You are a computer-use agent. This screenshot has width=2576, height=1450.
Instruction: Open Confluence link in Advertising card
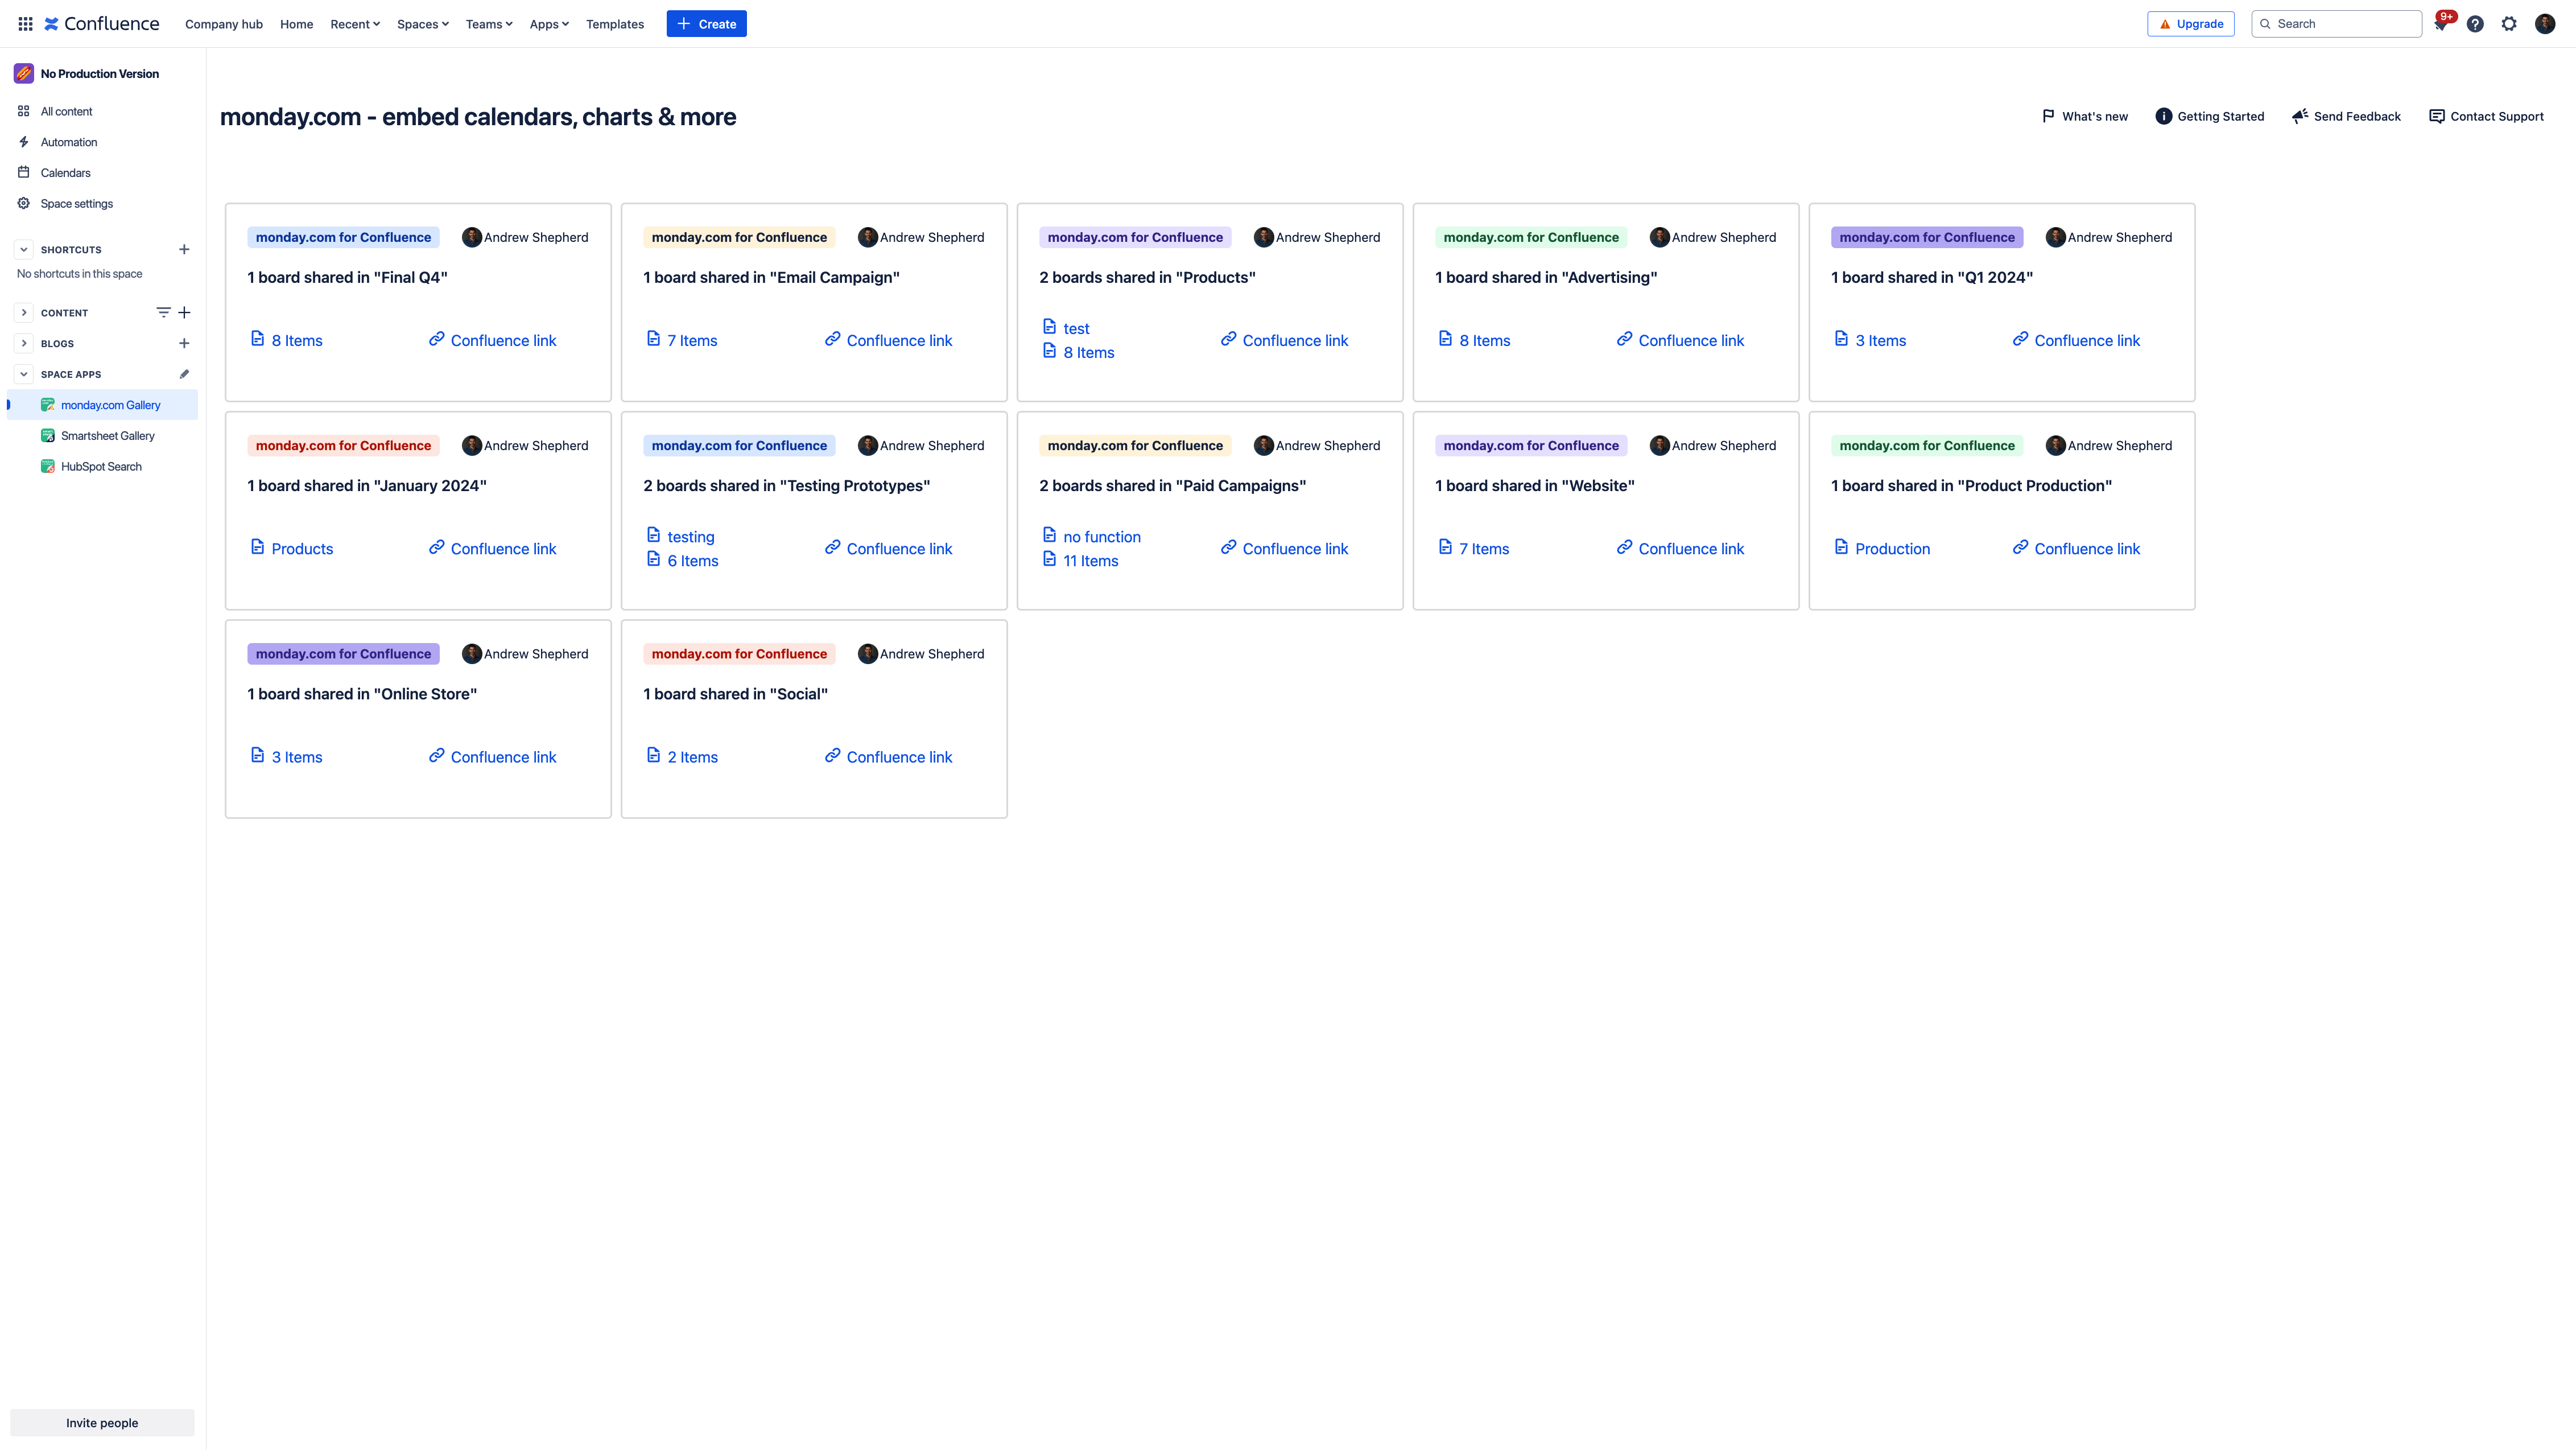point(1691,340)
